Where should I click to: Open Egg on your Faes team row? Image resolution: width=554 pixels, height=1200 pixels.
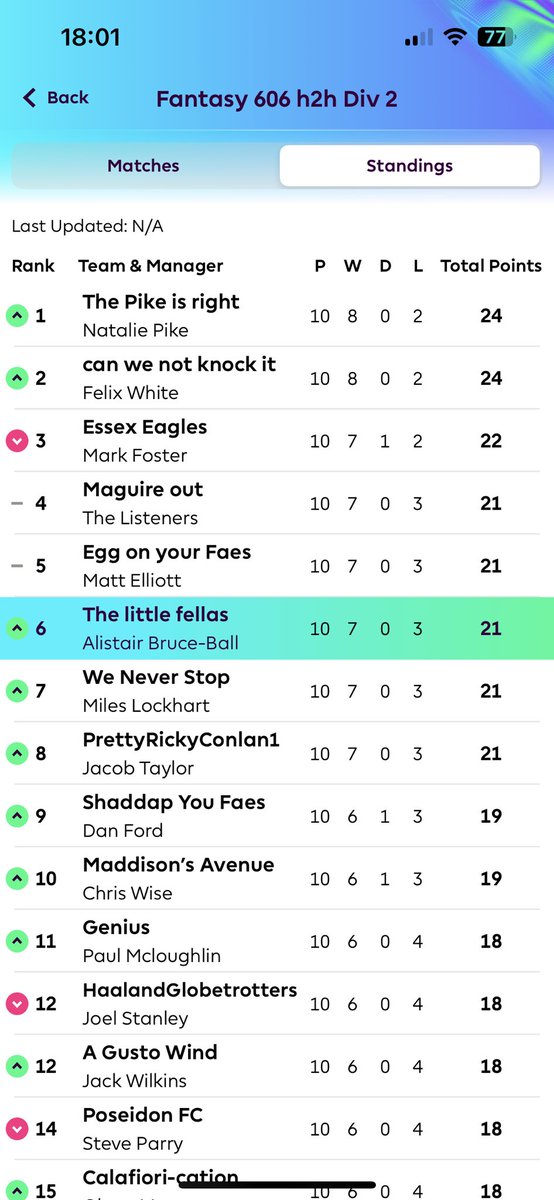pos(277,566)
